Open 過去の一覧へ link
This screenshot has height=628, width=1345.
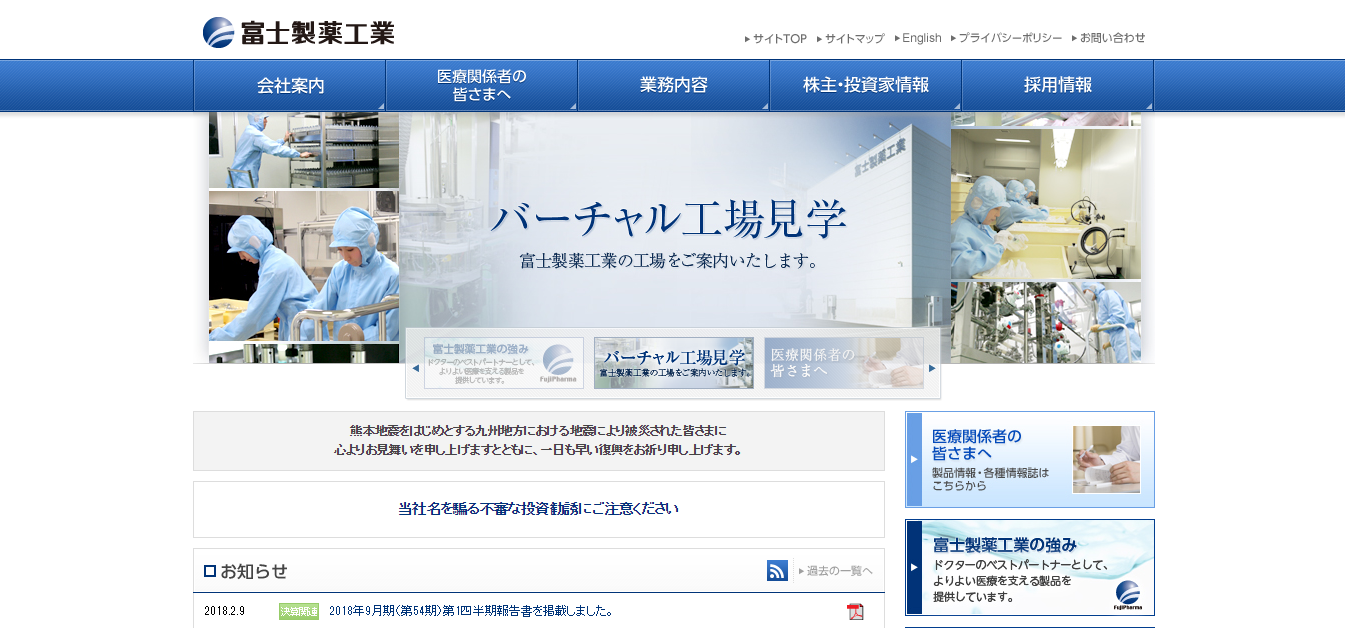click(835, 571)
